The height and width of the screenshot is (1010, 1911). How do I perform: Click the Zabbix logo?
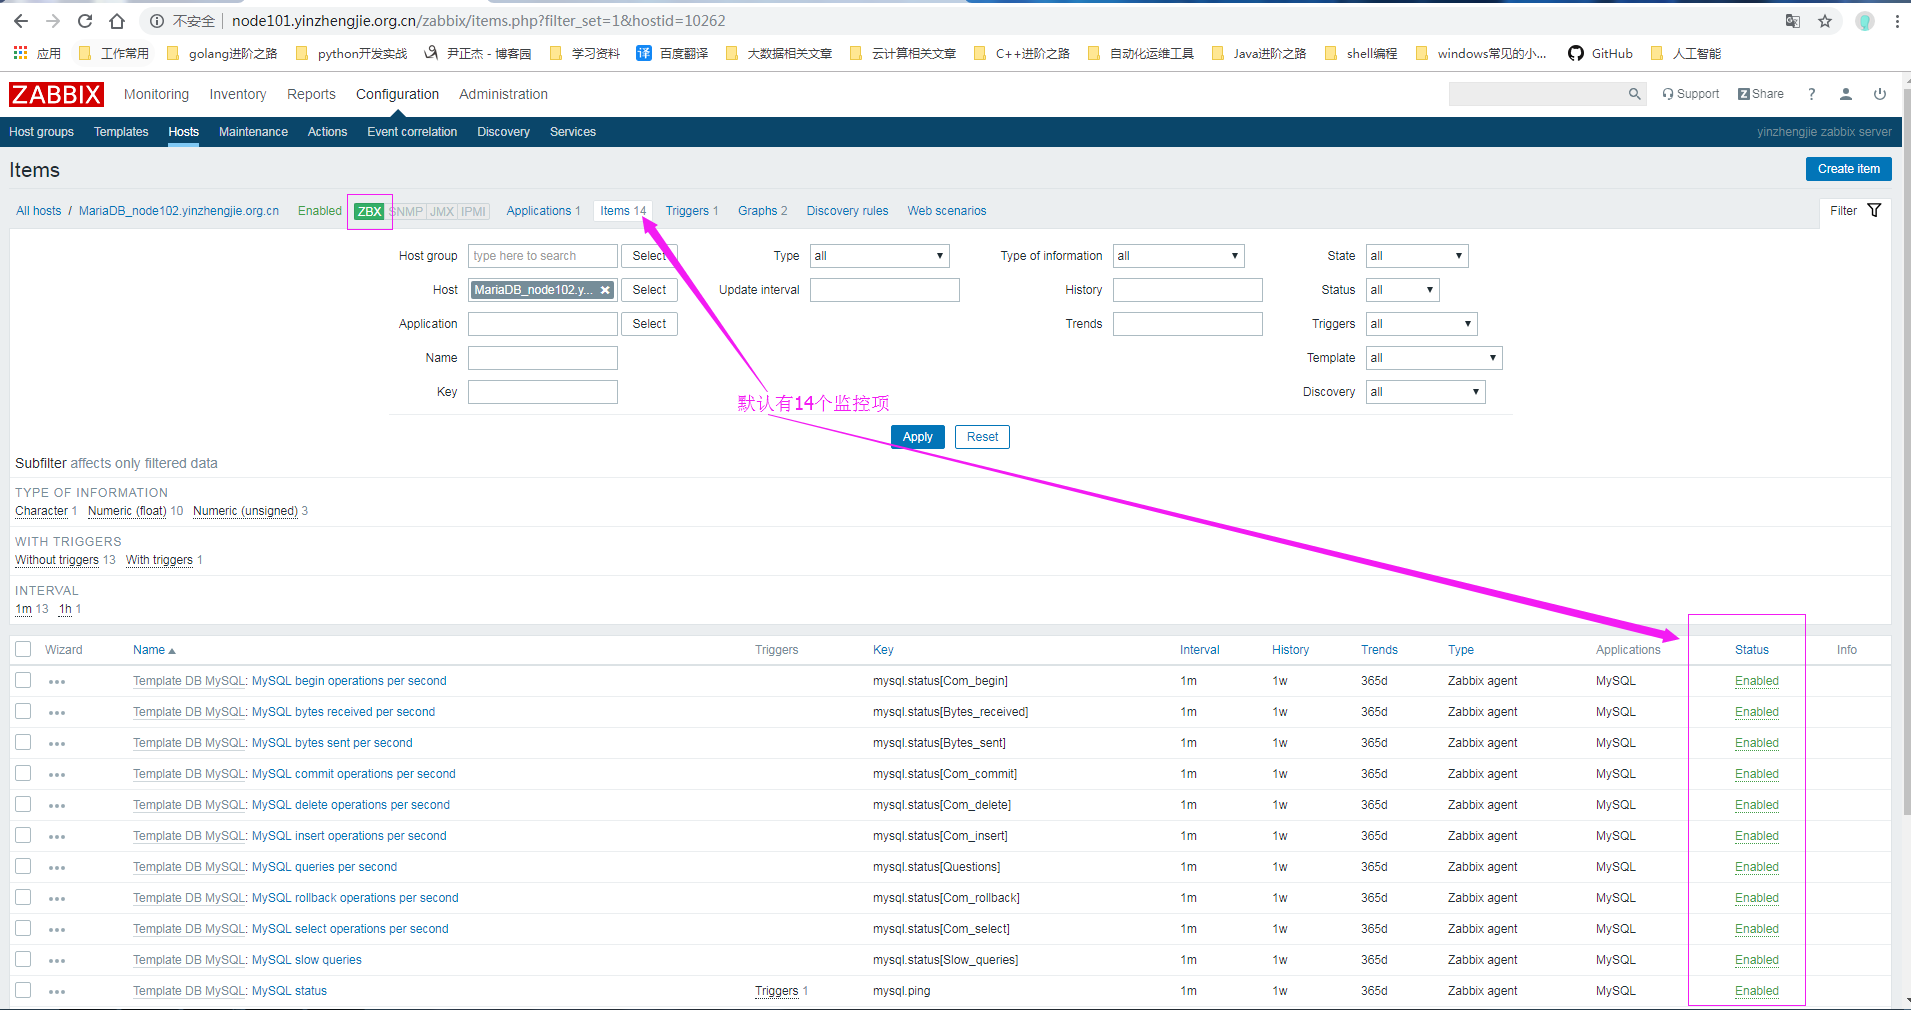tap(57, 94)
